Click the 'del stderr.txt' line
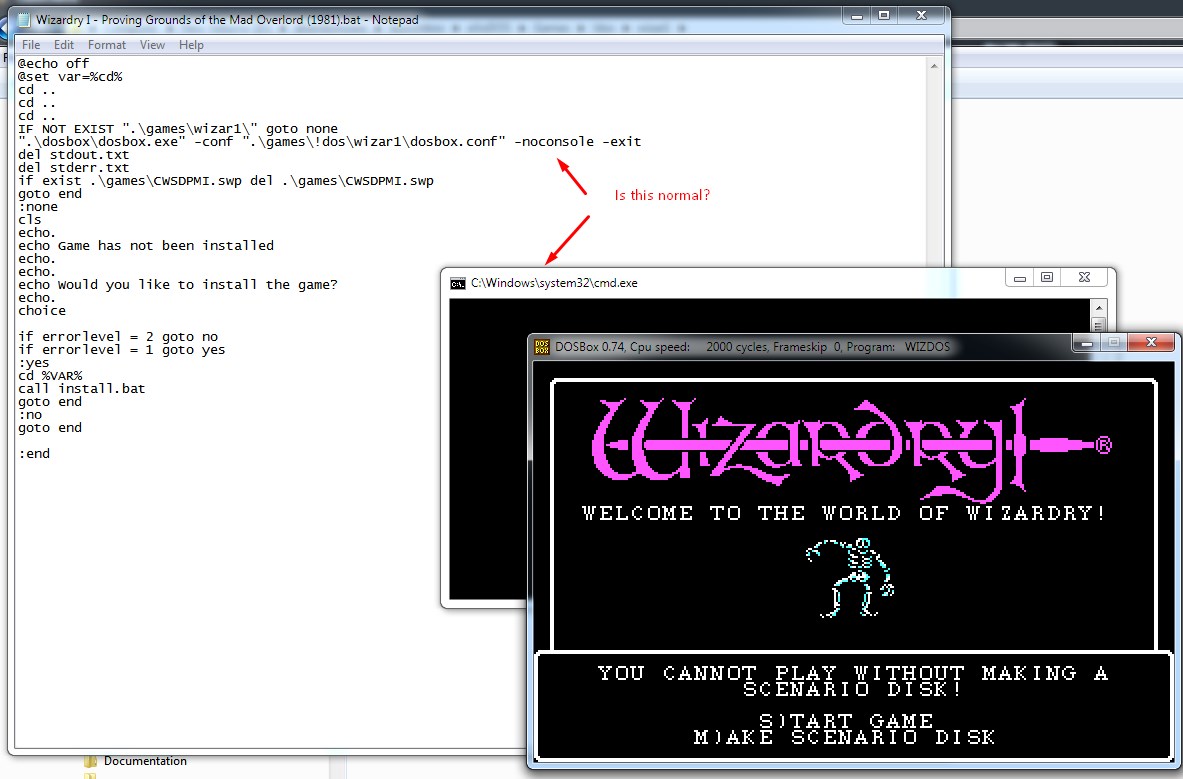The height and width of the screenshot is (779, 1183). point(74,167)
